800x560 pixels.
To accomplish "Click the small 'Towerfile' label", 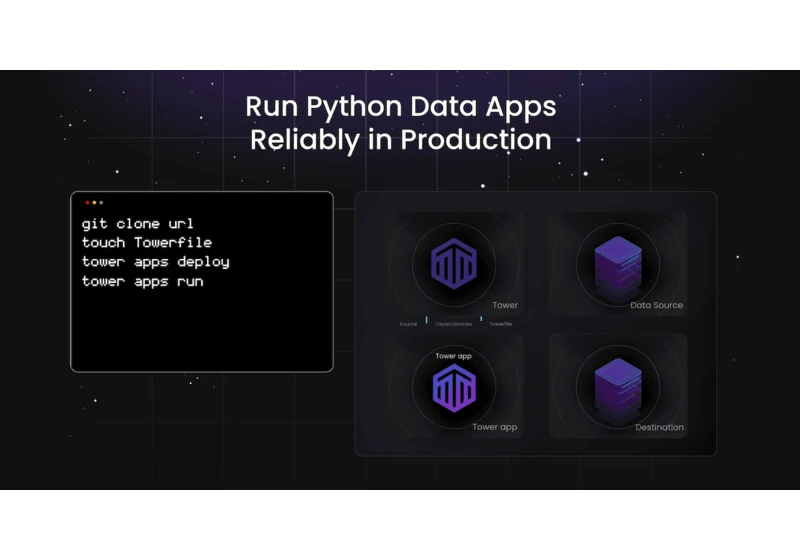I will click(501, 324).
